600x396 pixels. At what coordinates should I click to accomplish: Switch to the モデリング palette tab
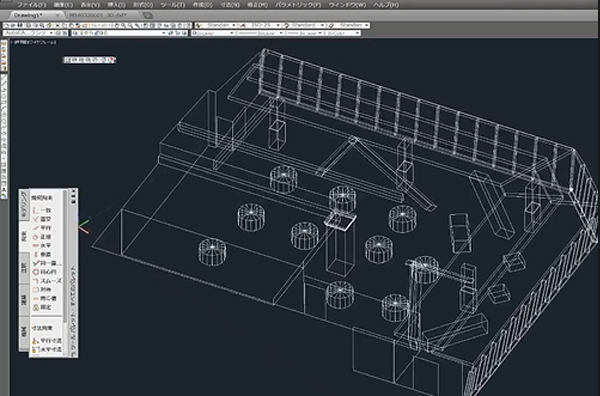coord(24,204)
